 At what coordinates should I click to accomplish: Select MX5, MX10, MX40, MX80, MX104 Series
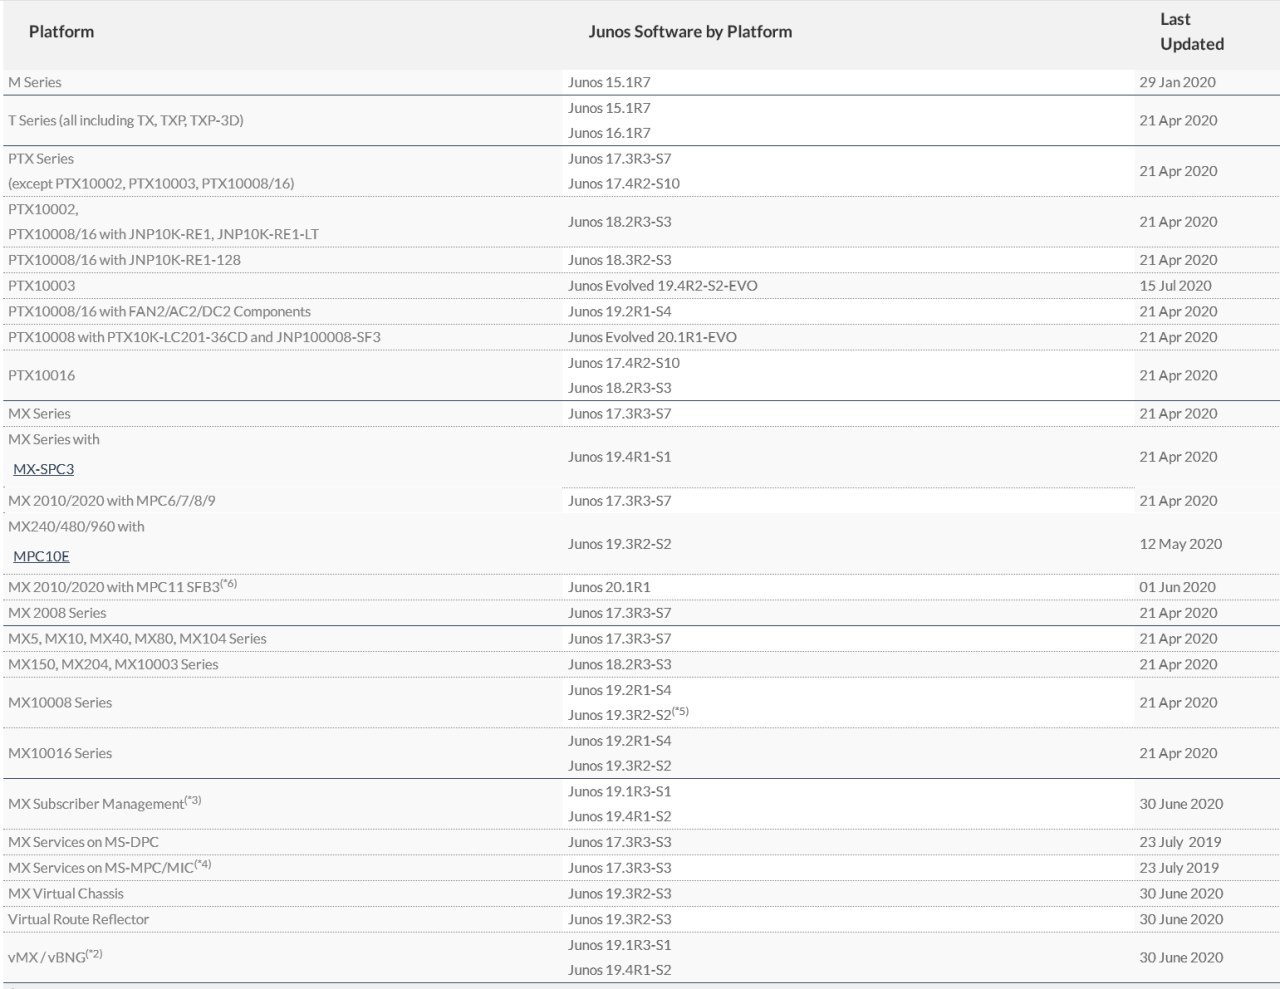tap(137, 639)
